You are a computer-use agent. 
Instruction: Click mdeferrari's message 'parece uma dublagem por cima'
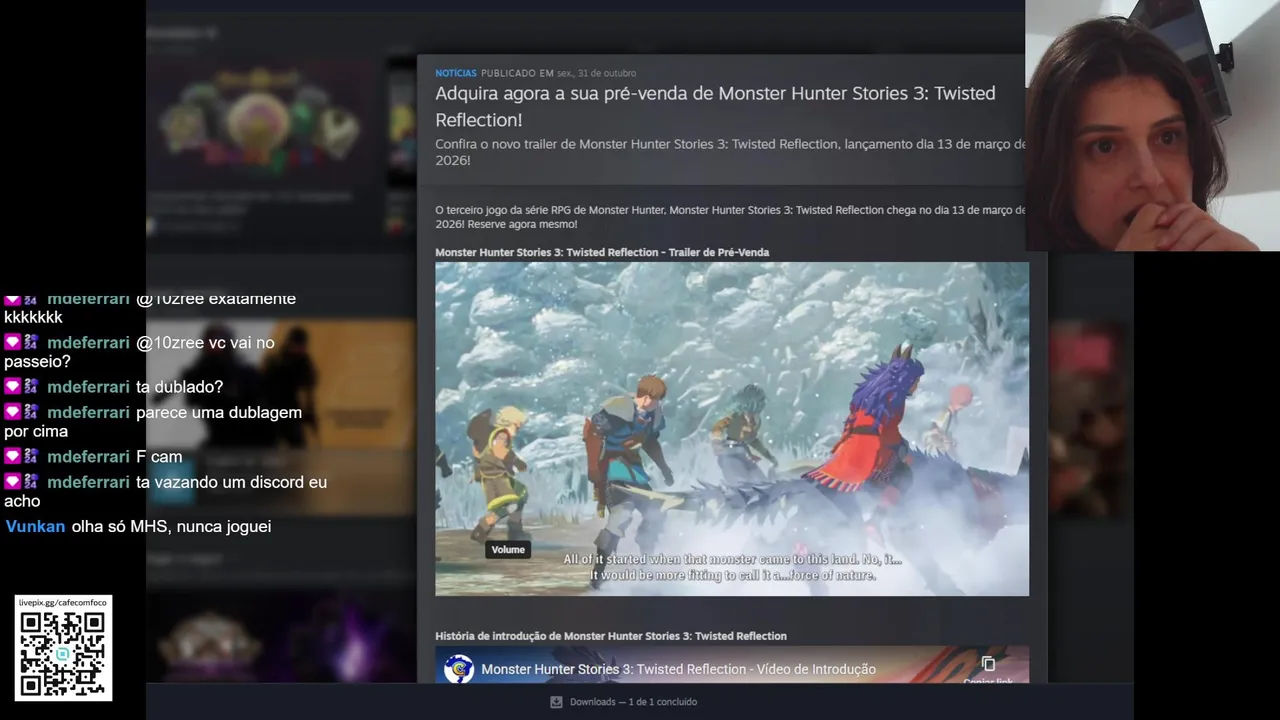(x=153, y=422)
